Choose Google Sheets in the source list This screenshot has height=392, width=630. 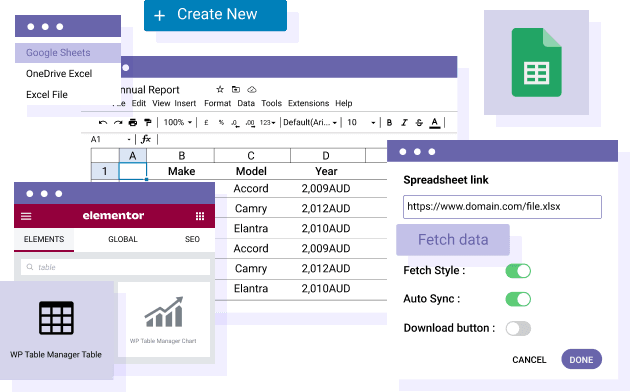tap(68, 53)
